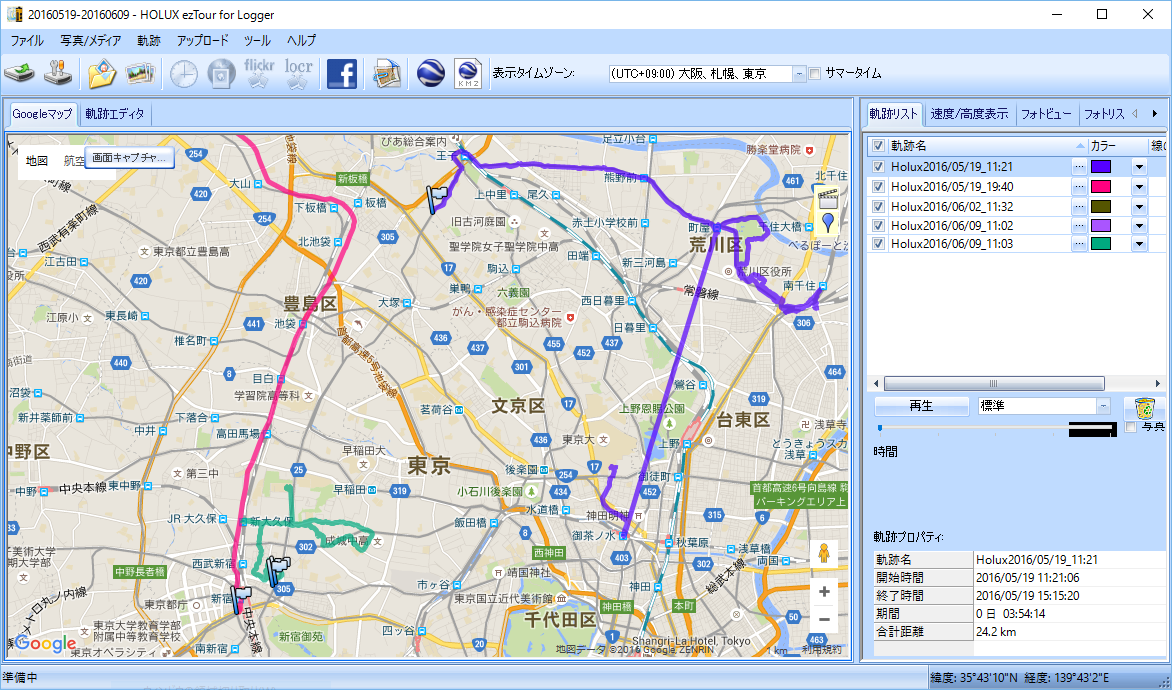The height and width of the screenshot is (690, 1172).
Task: Open color dropdown for Holux2016/05/19_11:21
Action: pos(1139,167)
